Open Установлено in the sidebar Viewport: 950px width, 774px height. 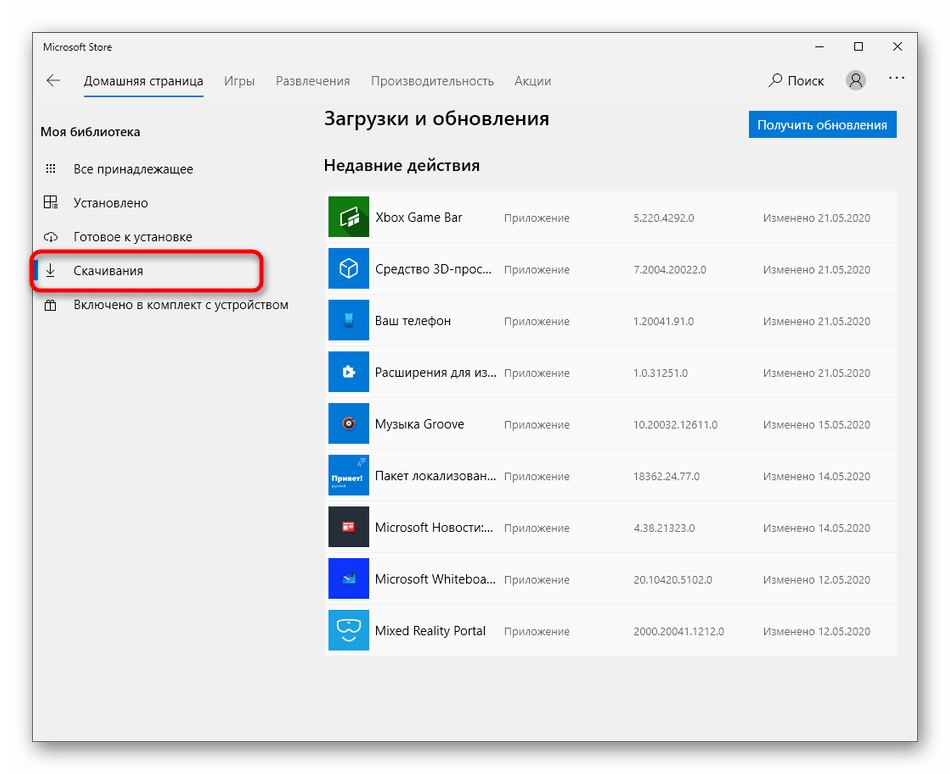(x=110, y=203)
